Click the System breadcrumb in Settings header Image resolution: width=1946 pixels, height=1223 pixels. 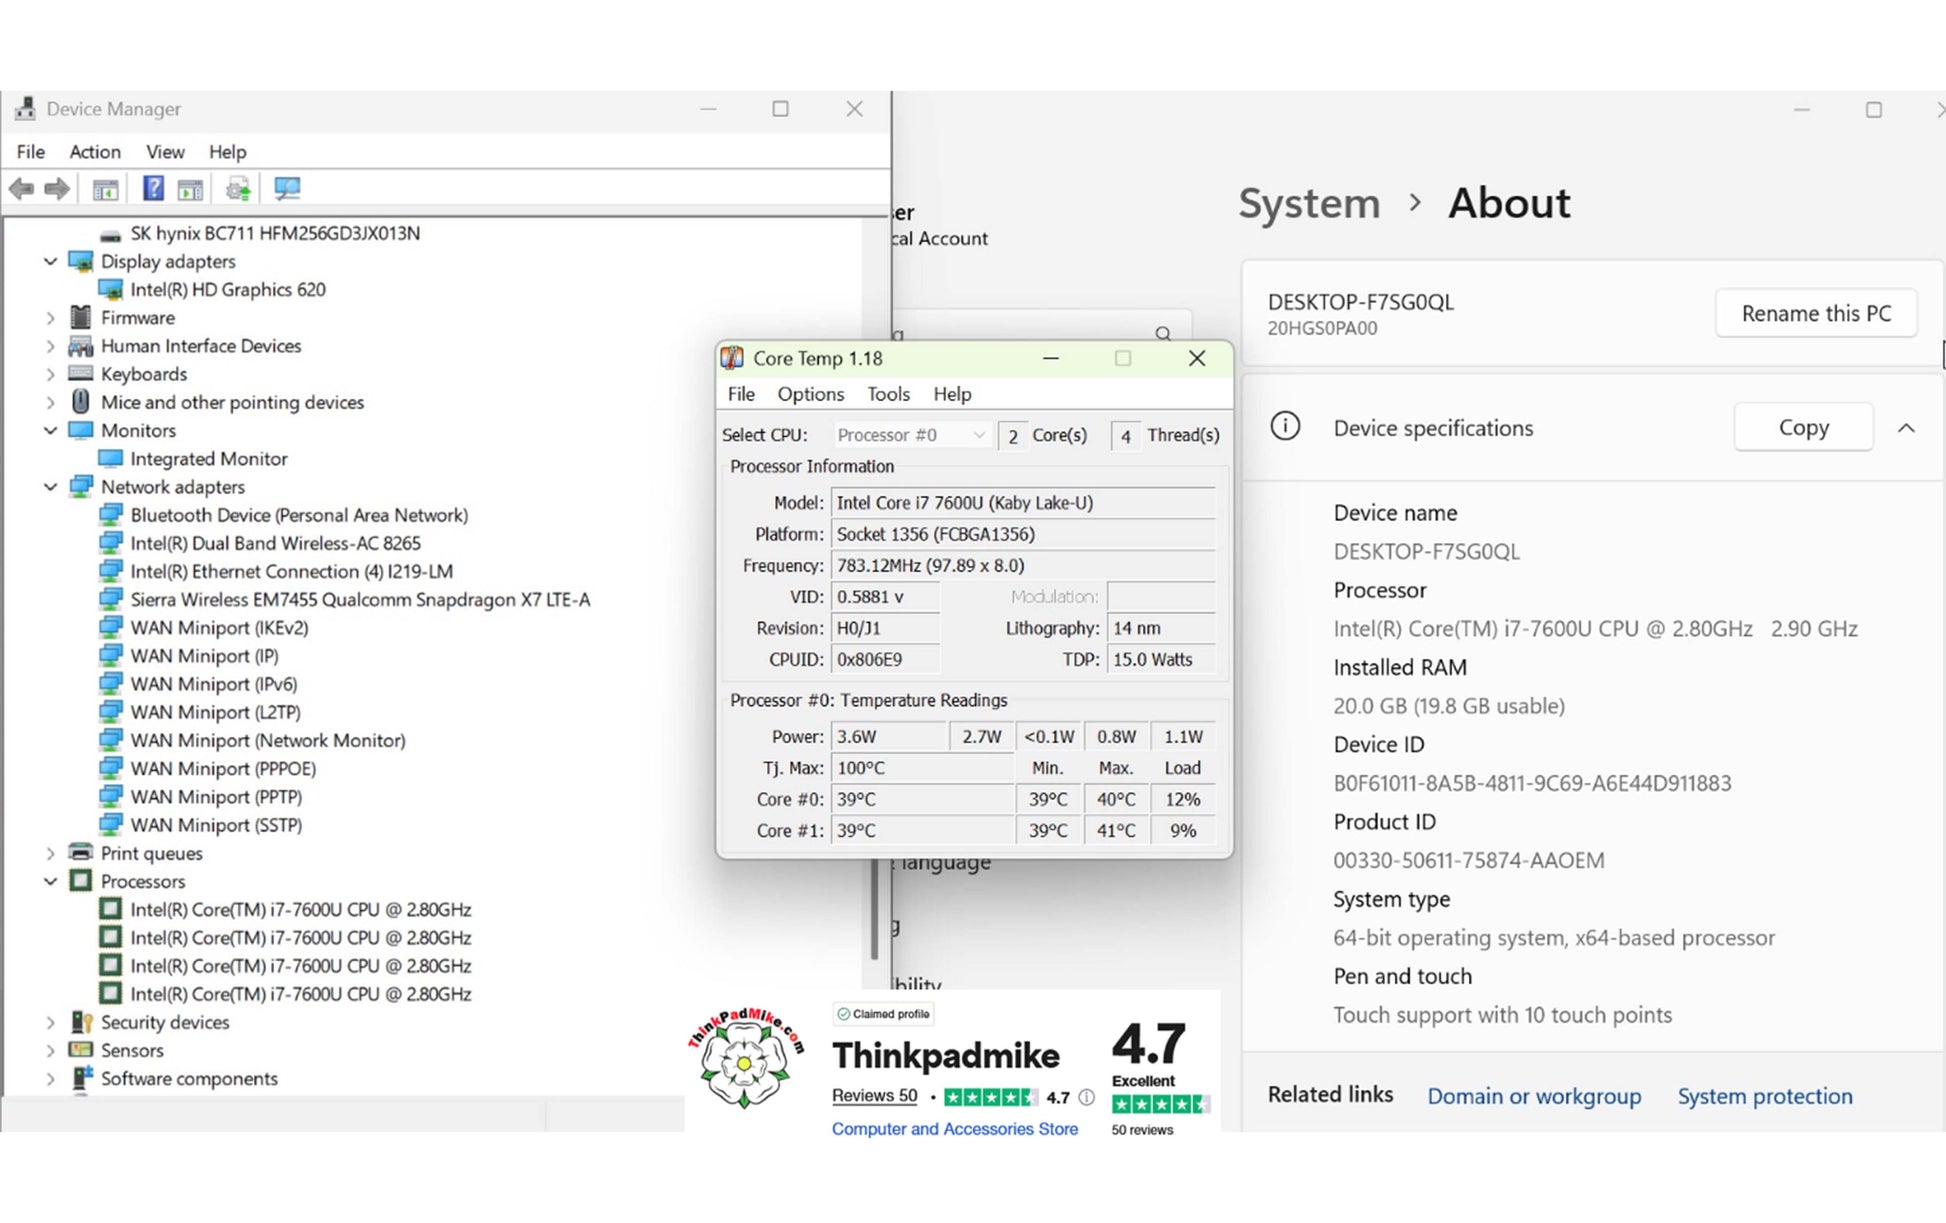pos(1309,203)
